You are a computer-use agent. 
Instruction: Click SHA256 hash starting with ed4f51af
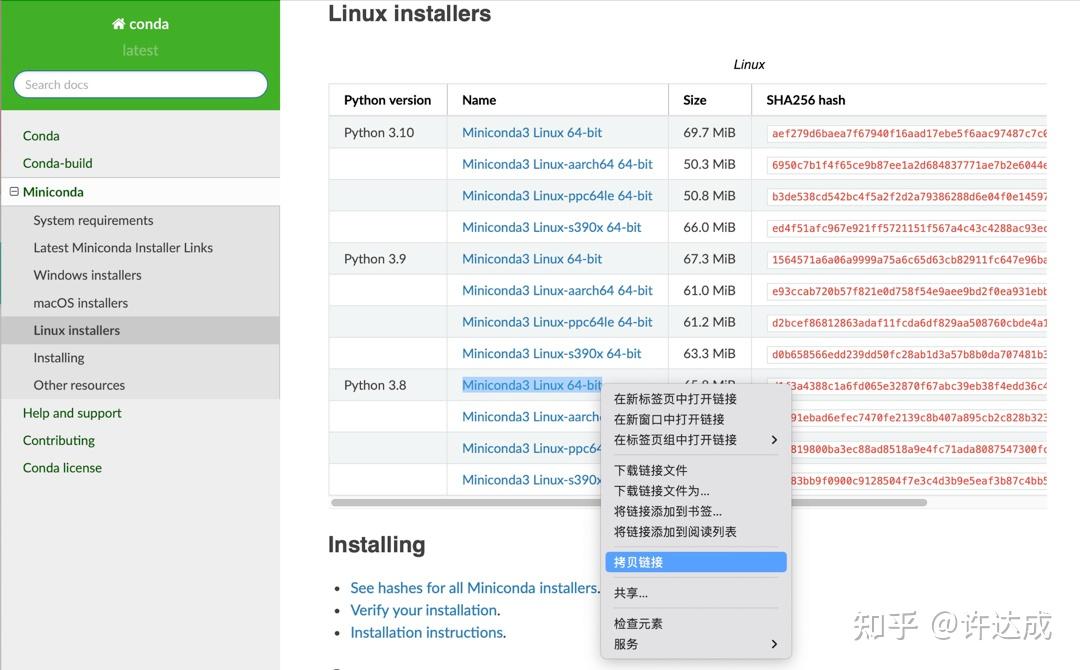(907, 229)
